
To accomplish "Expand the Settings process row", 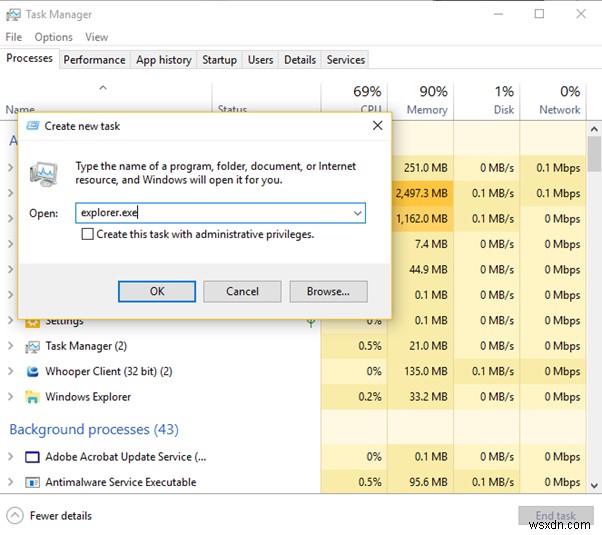I will (x=11, y=320).
